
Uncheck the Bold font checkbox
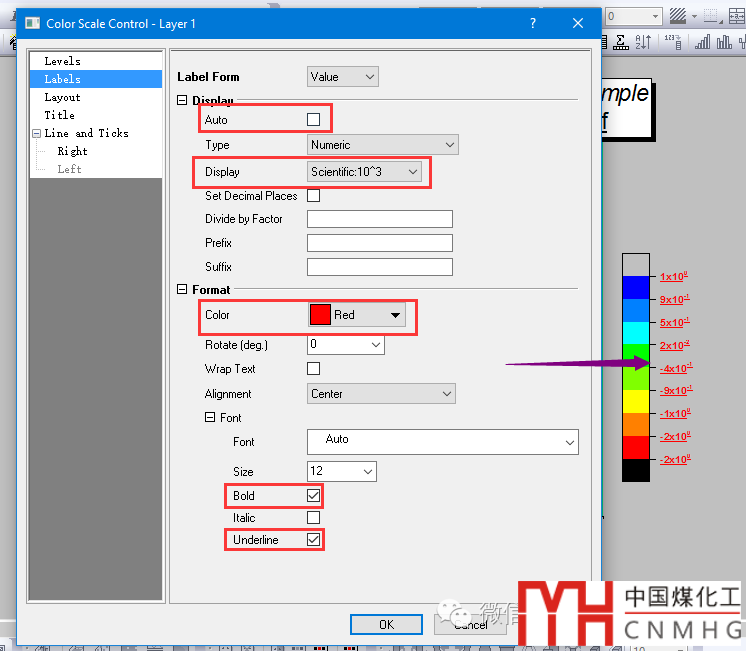tap(314, 496)
